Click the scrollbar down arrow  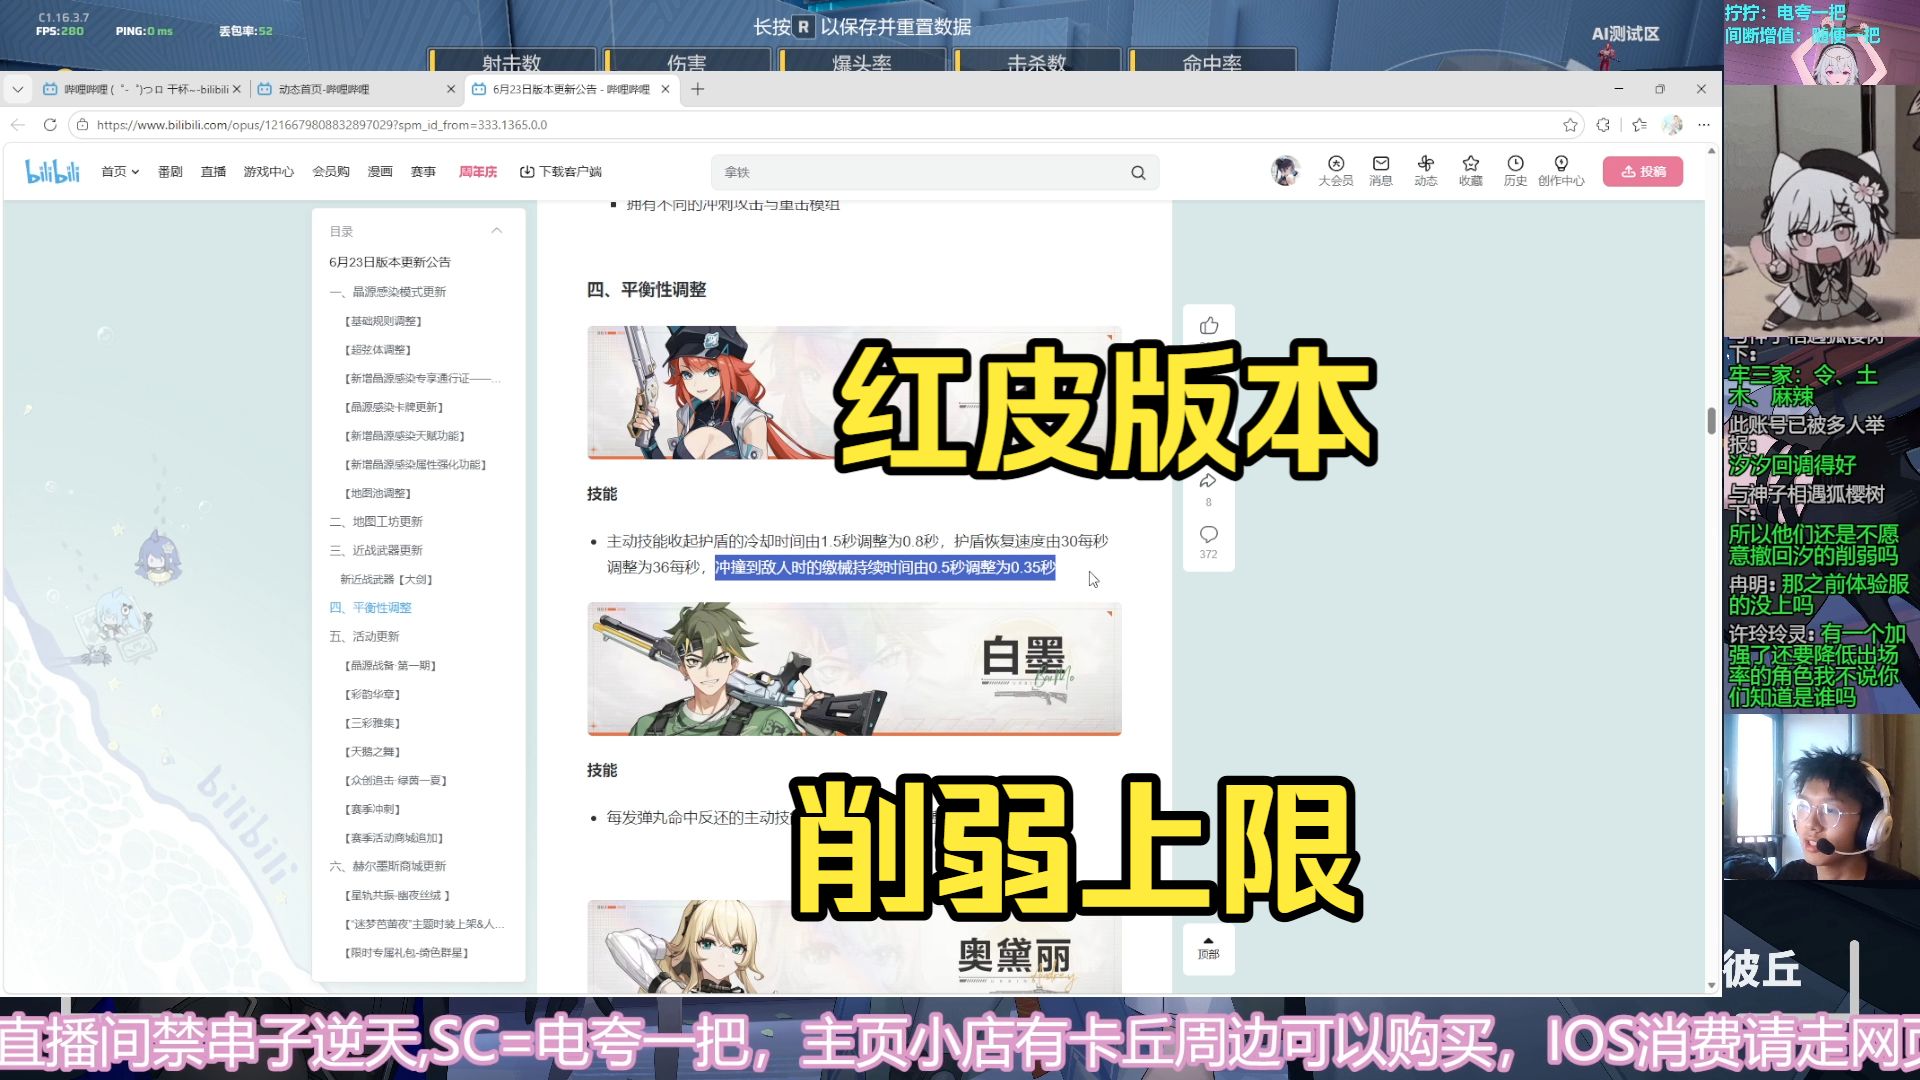[1711, 986]
